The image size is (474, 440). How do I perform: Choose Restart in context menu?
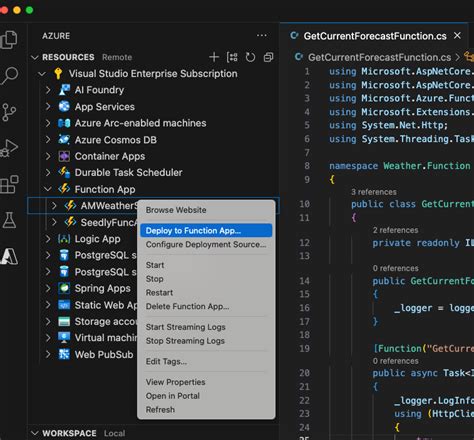tap(206, 292)
